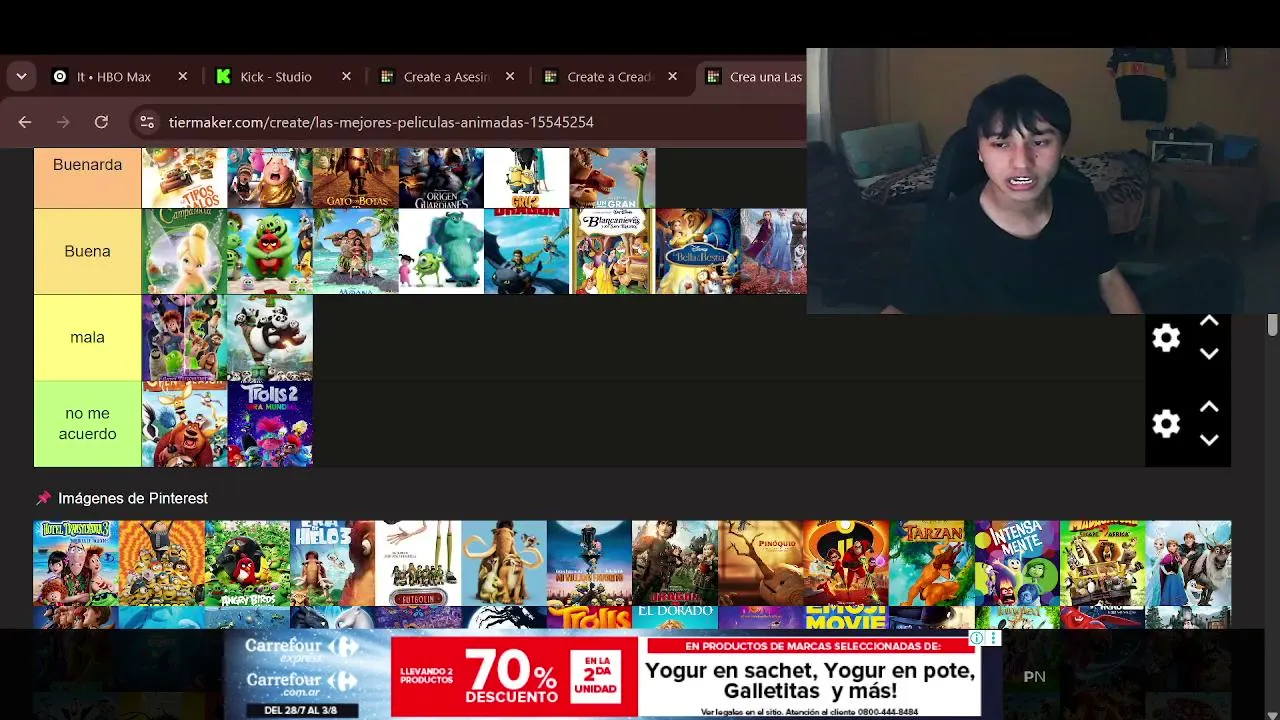
Task: Close the Create a Asesin tab
Action: 510,77
